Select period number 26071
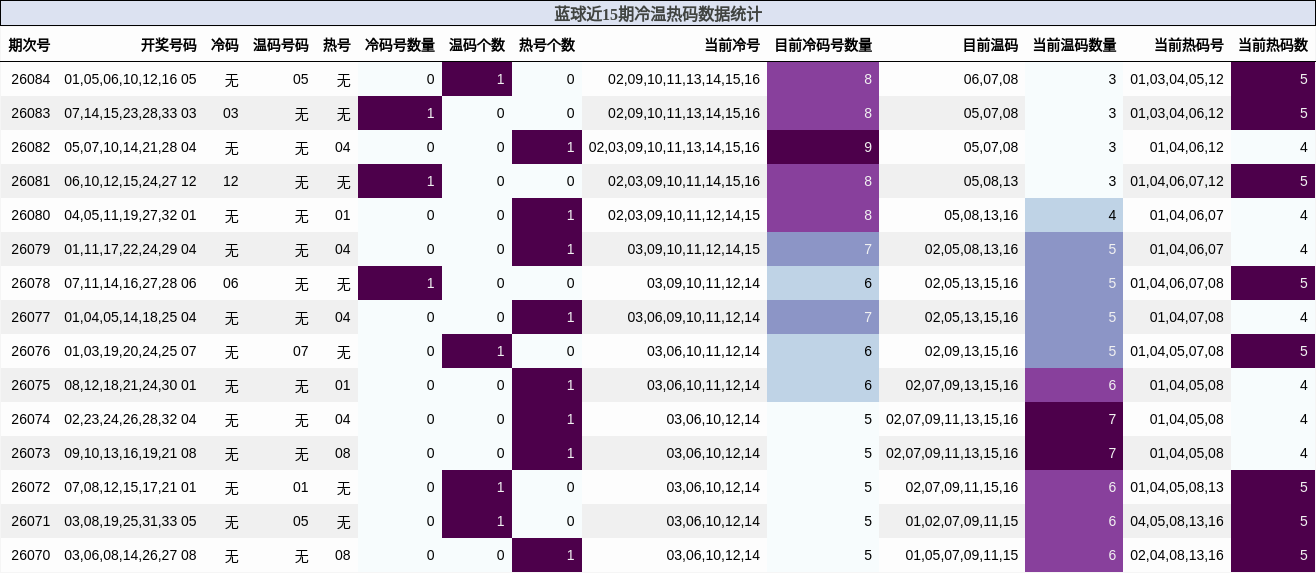This screenshot has width=1316, height=573. [x=30, y=521]
